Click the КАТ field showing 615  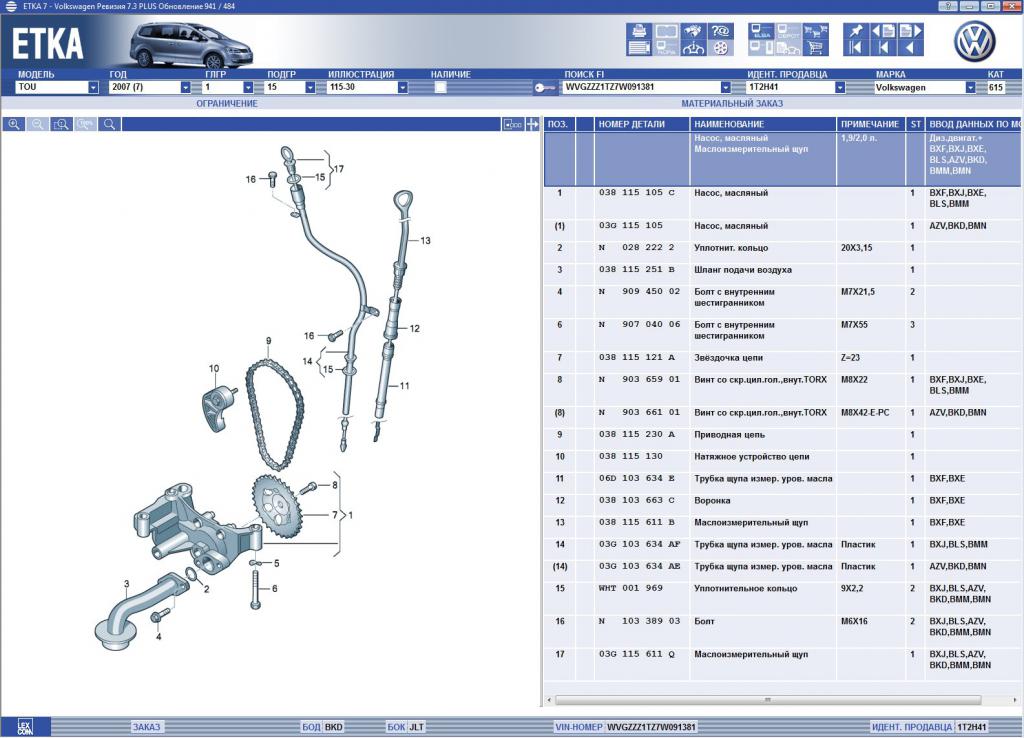coord(996,87)
